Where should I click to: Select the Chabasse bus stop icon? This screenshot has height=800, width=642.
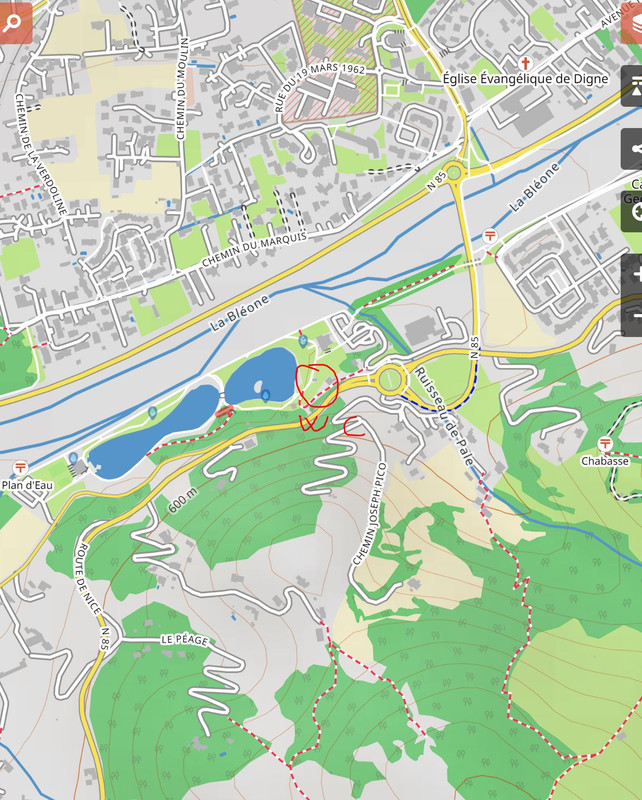(x=605, y=443)
